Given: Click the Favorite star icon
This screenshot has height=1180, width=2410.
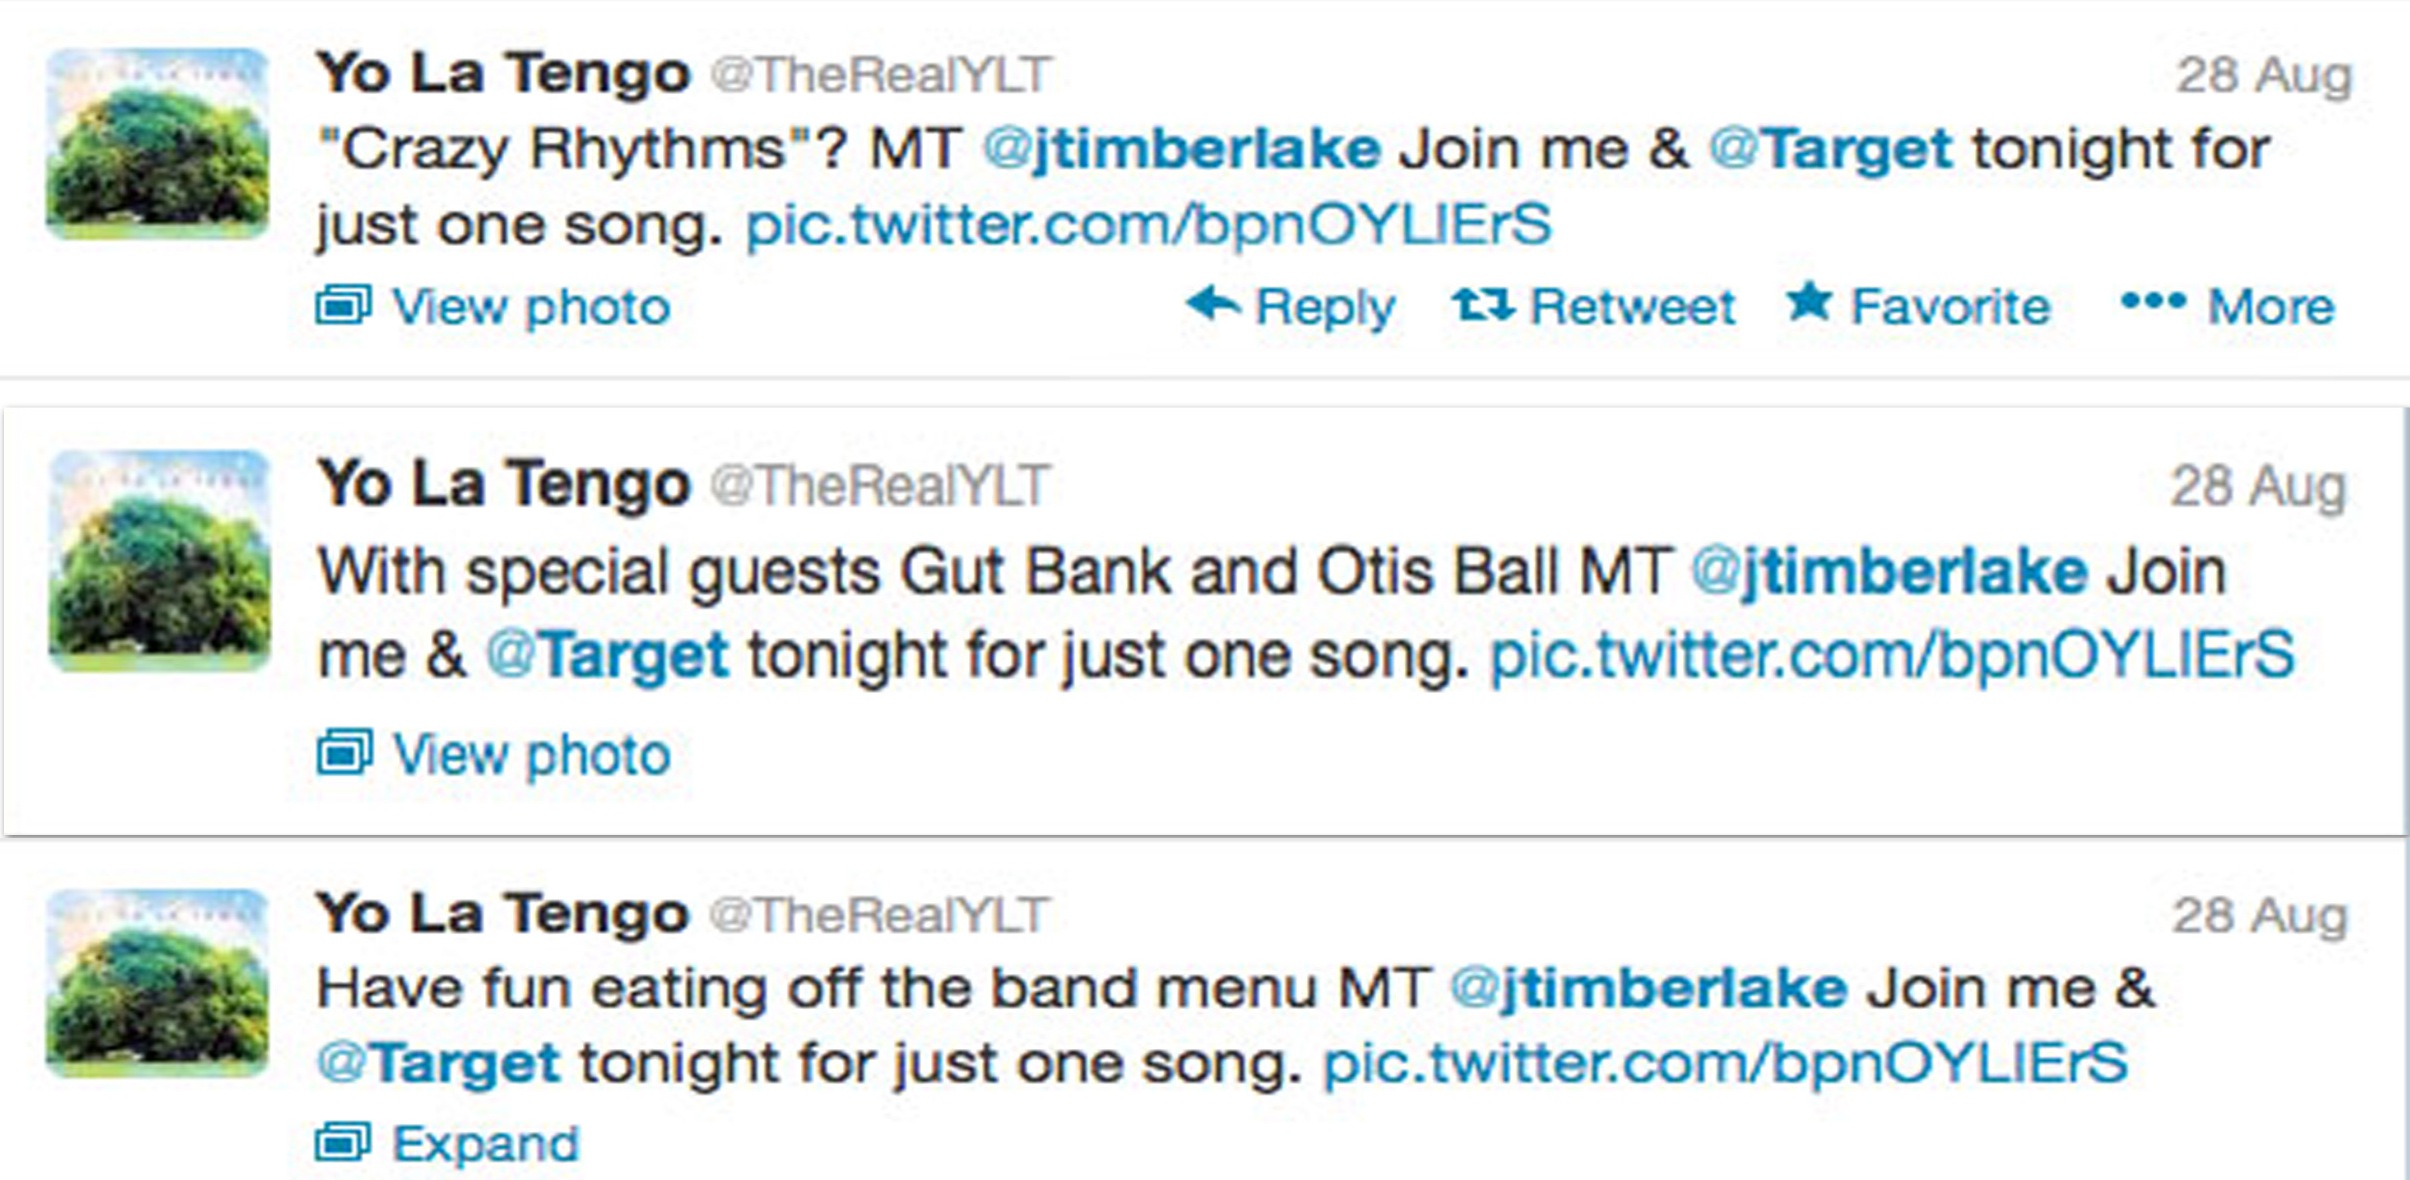Looking at the screenshot, I should [x=1809, y=302].
